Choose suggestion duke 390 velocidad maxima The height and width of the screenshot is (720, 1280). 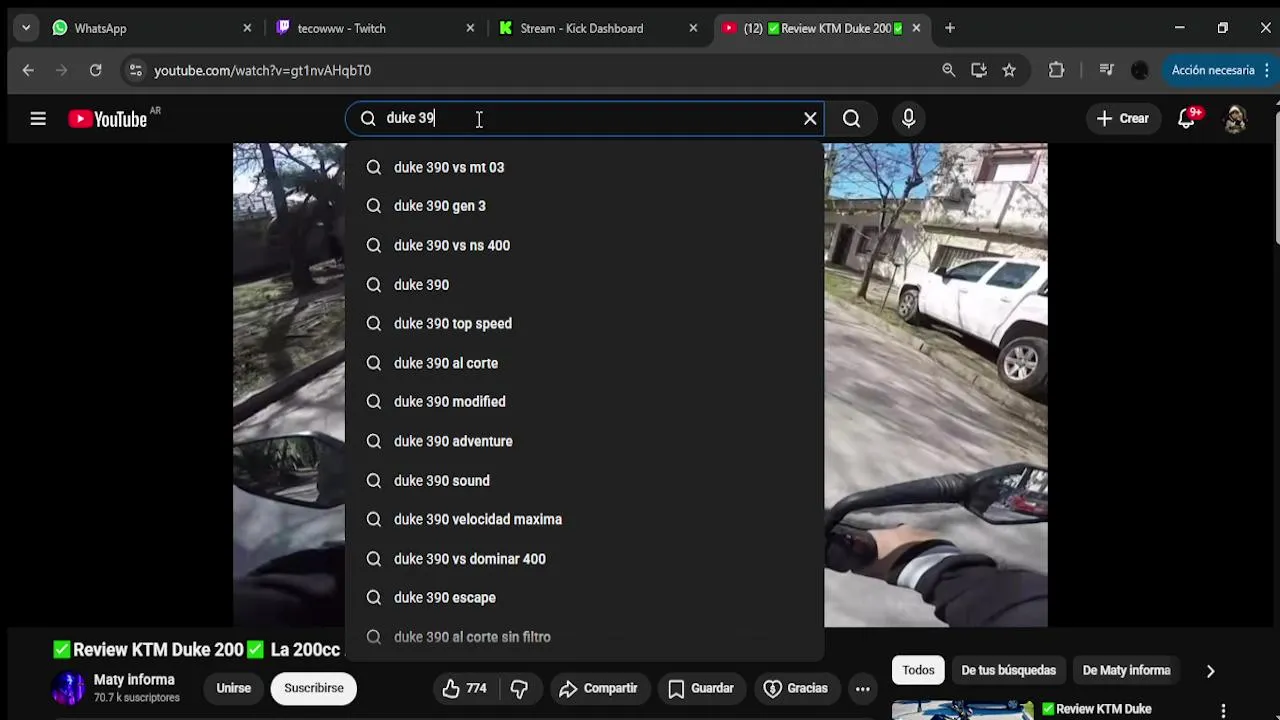584,519
